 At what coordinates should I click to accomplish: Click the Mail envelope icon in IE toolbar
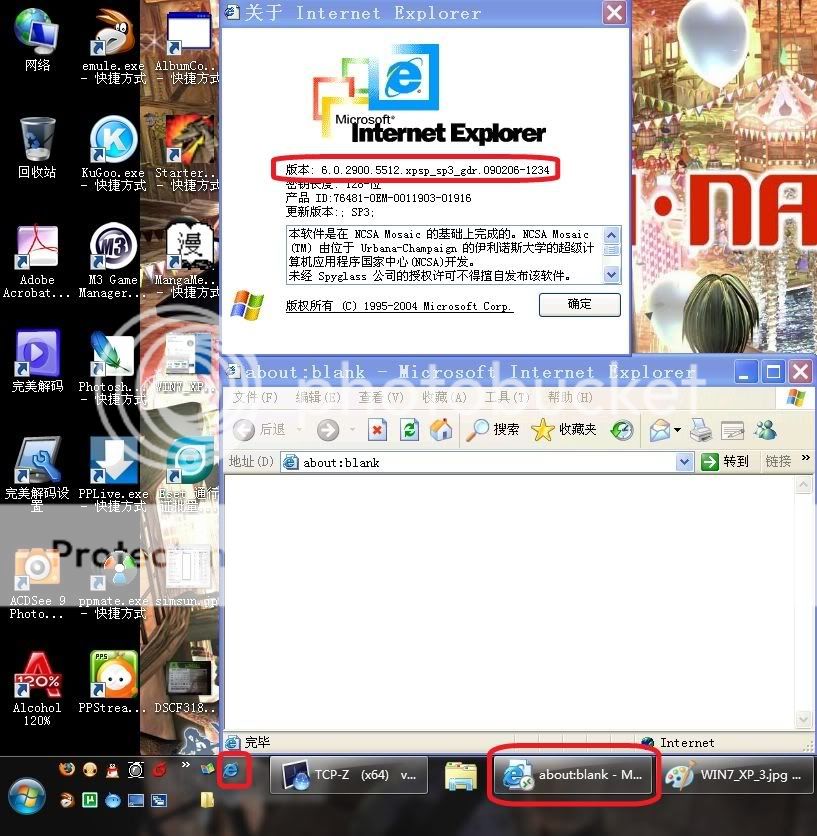click(x=660, y=430)
